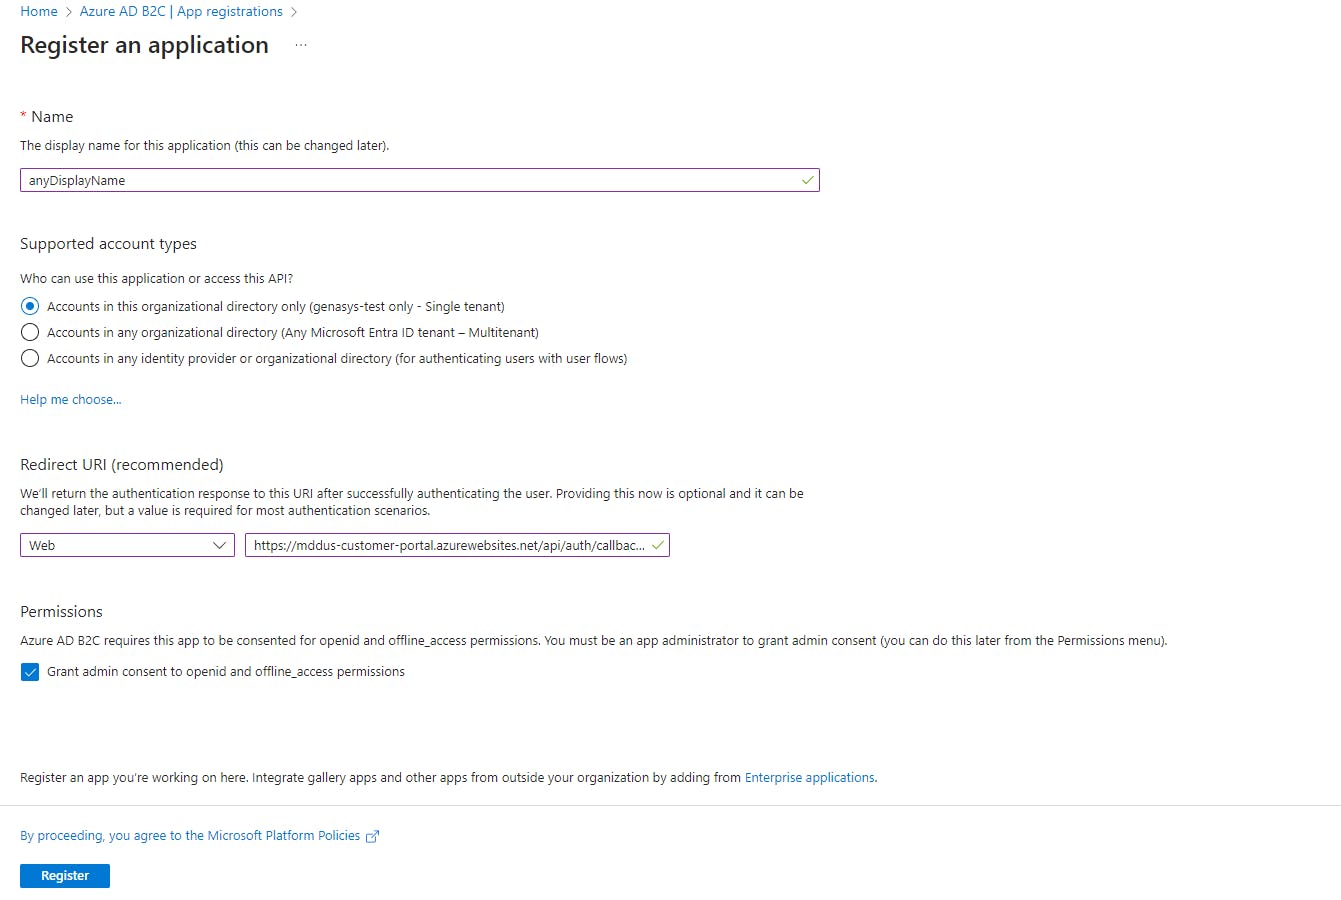
Task: Uncheck Grant admin consent to openid permissions
Action: coord(30,672)
